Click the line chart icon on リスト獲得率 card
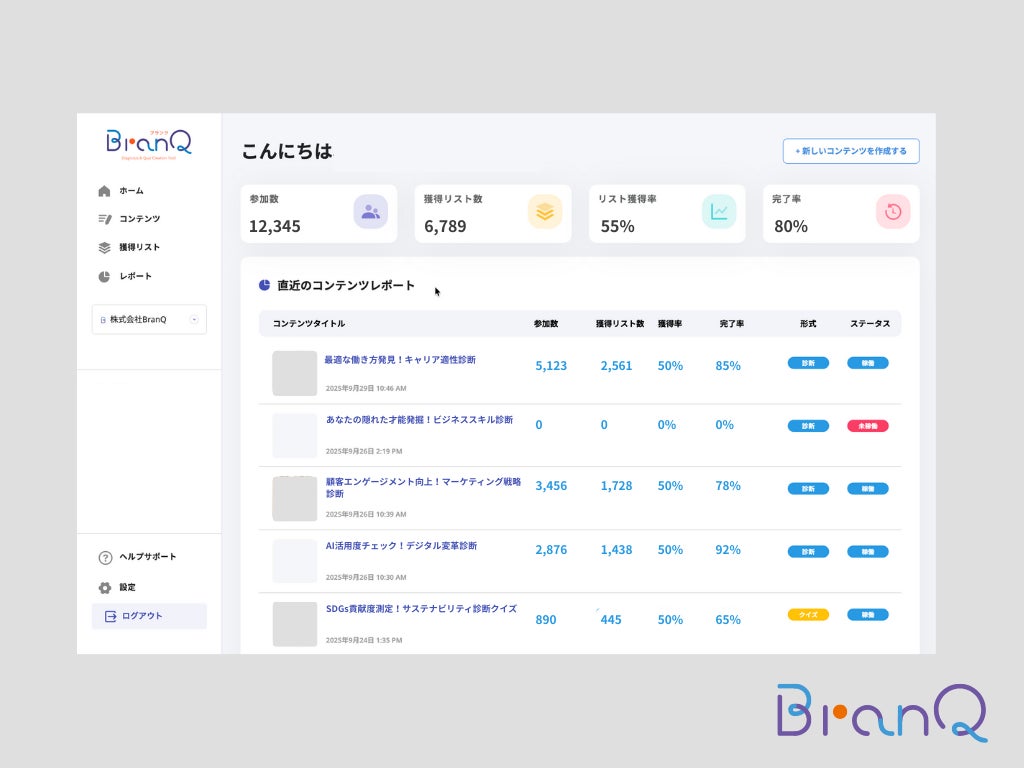 (719, 212)
